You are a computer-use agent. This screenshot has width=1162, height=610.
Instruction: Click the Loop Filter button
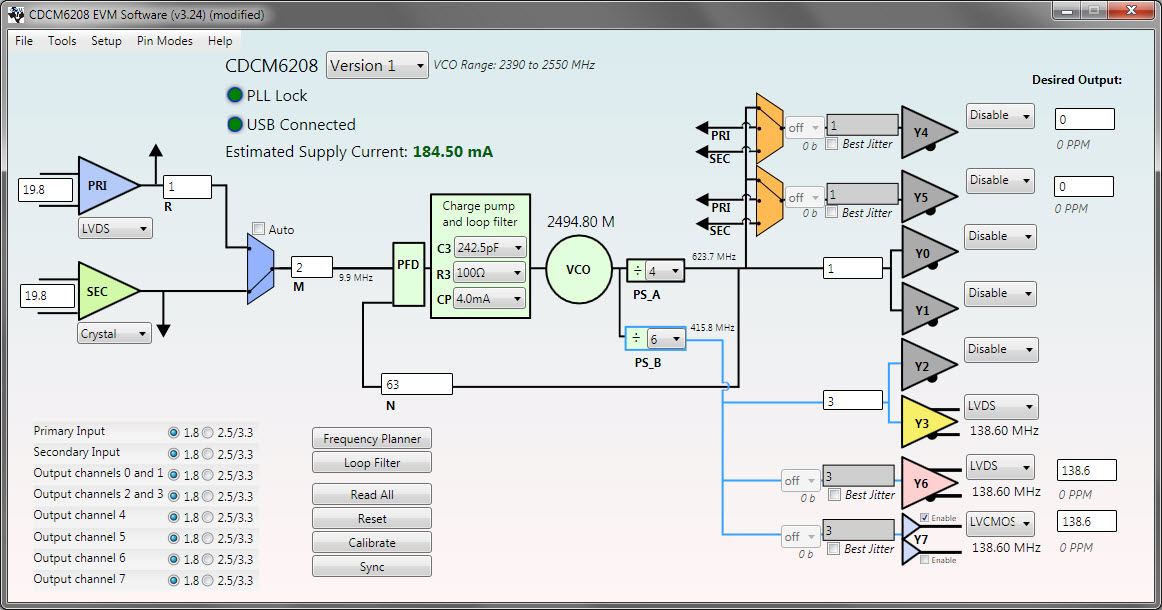point(372,463)
